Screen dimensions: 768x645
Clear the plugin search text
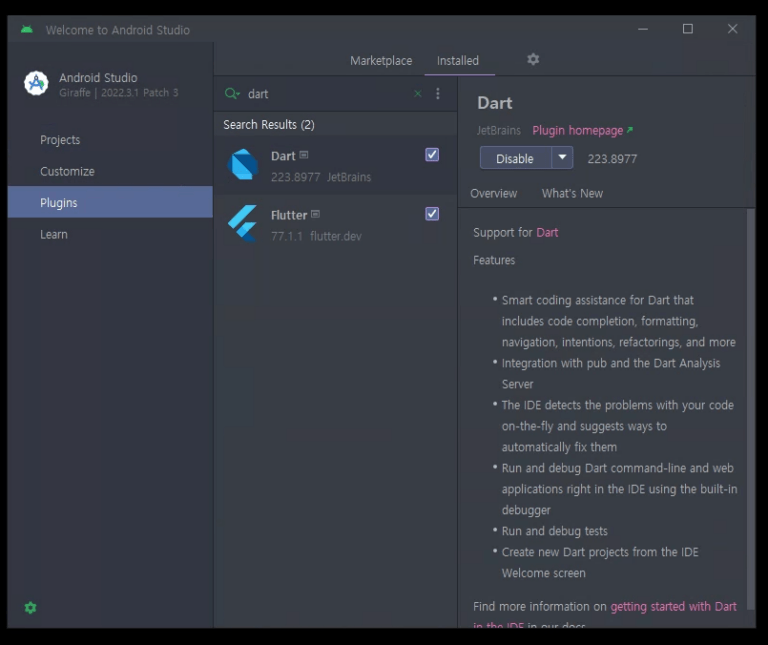(418, 94)
